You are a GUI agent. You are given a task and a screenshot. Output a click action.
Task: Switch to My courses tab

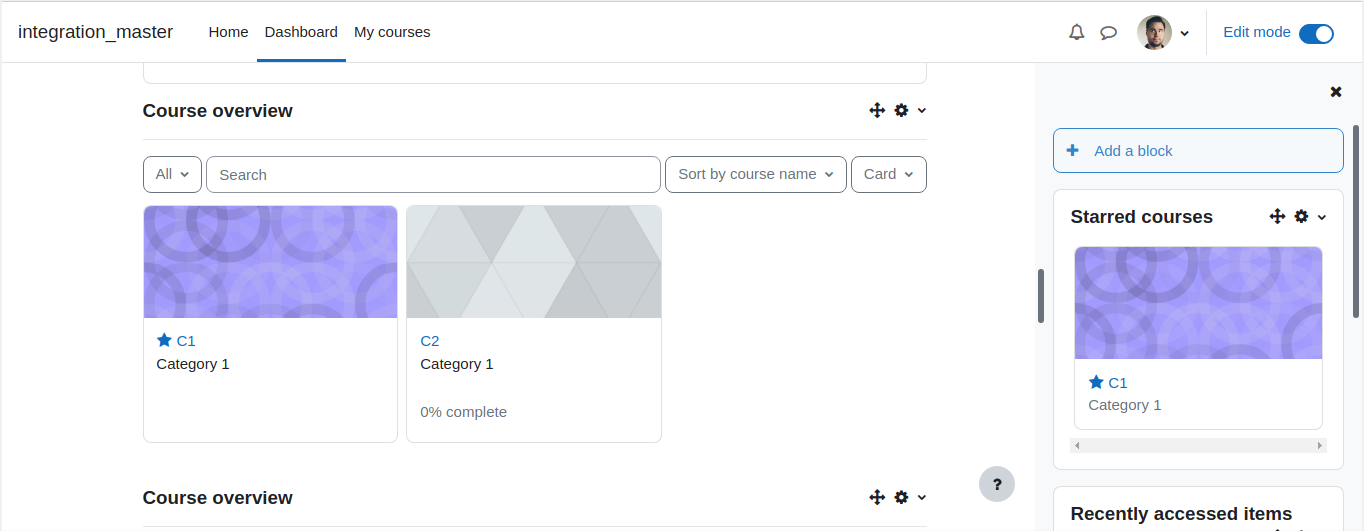pyautogui.click(x=392, y=32)
